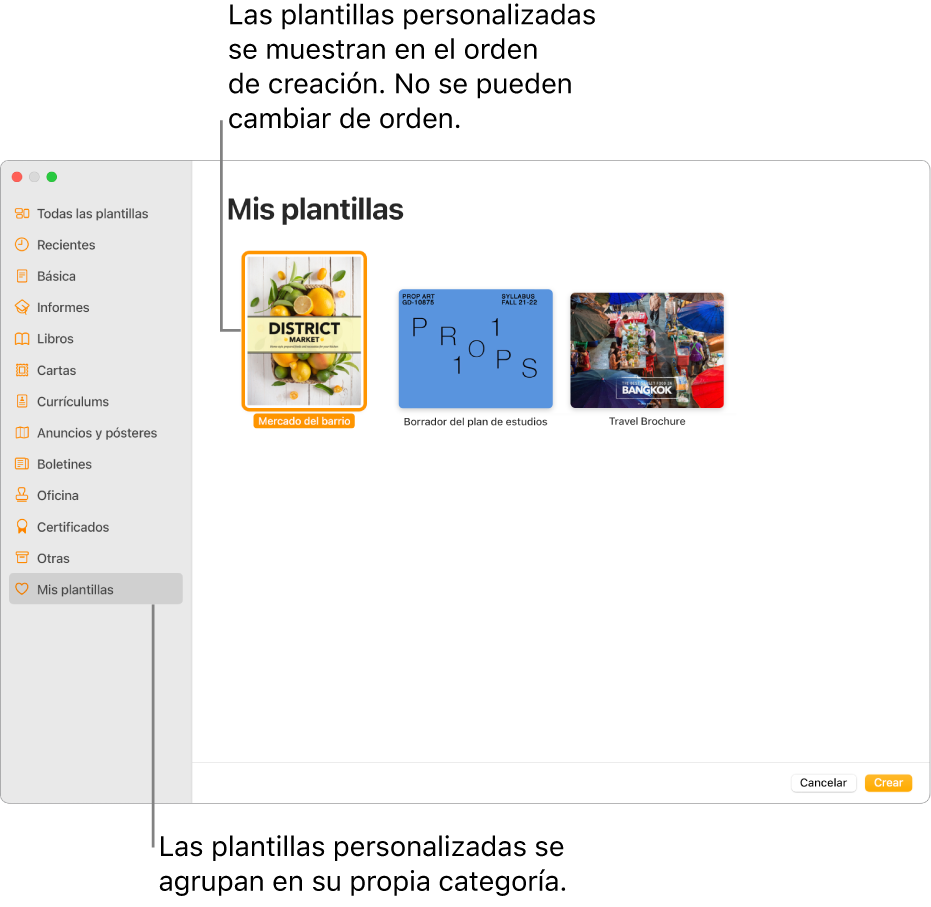Choose the Cartas category
Image resolution: width=931 pixels, height=907 pixels.
[x=56, y=370]
